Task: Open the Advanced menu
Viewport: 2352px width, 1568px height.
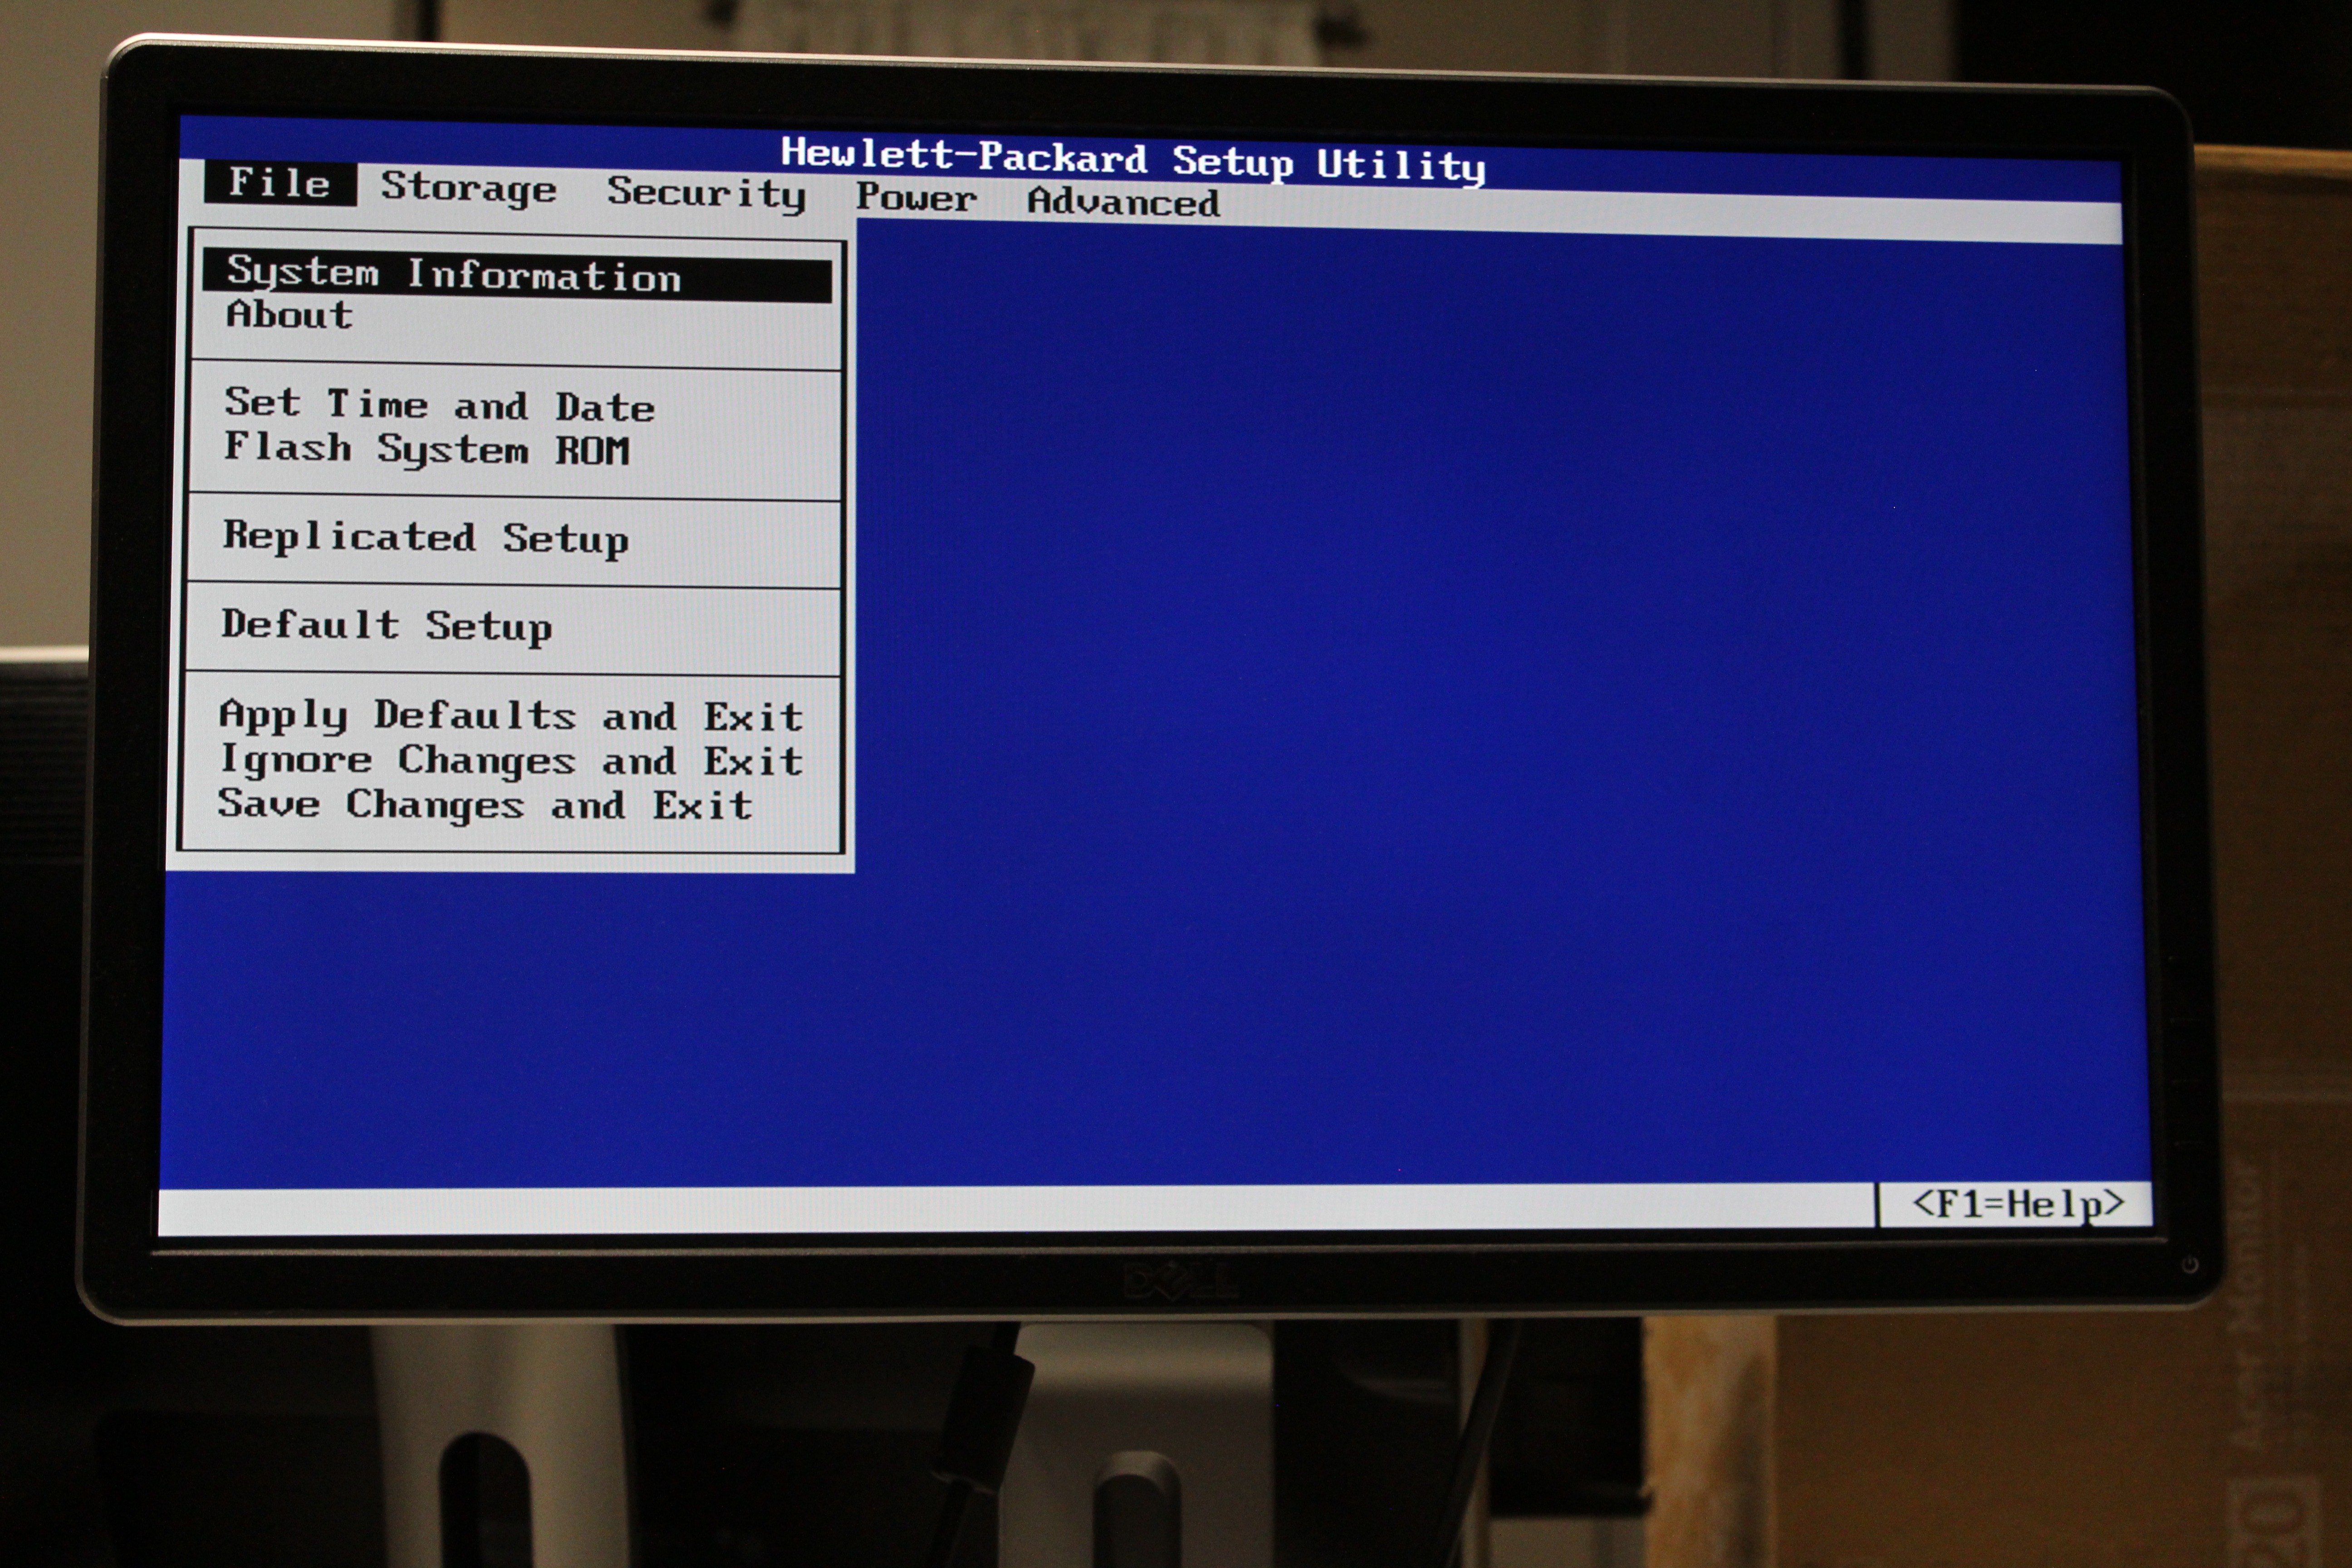Action: [1123, 202]
